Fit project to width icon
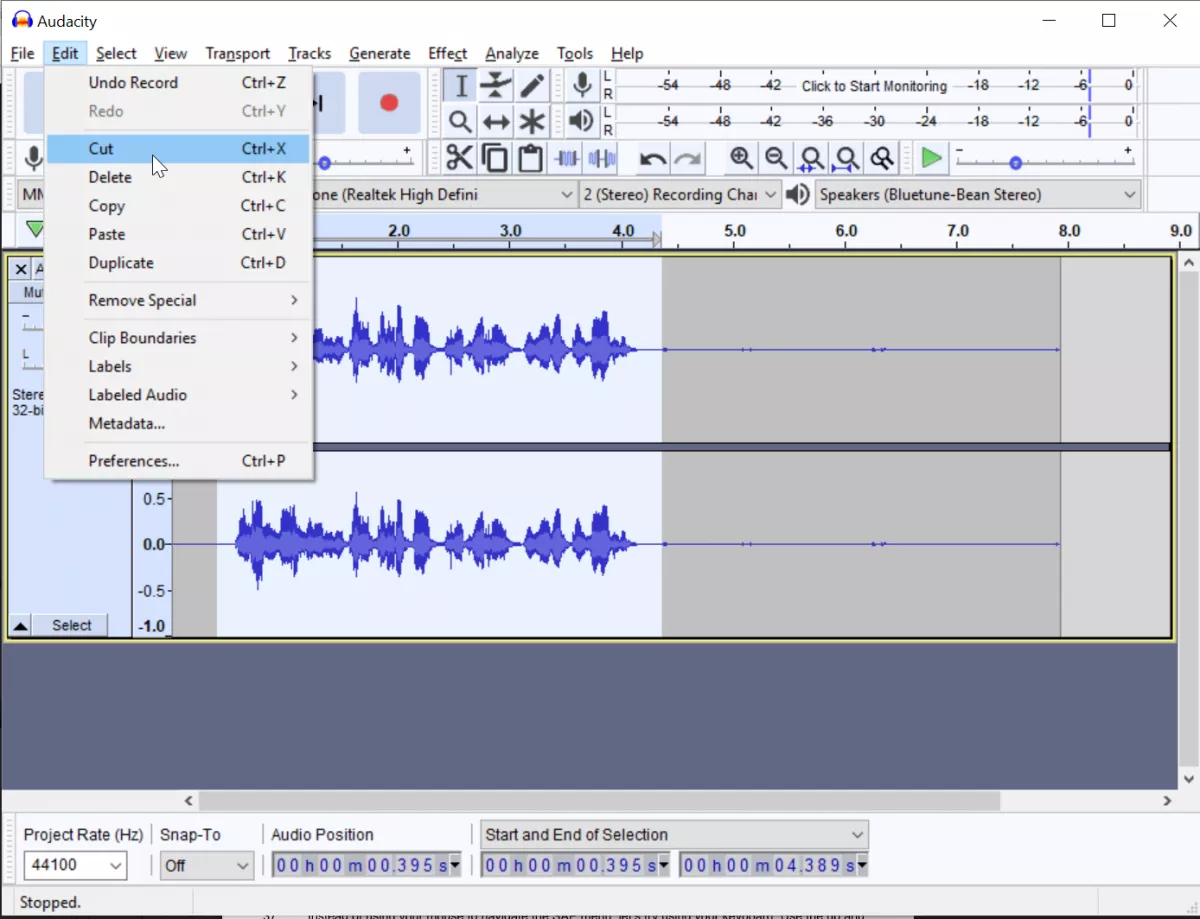The width and height of the screenshot is (1200, 919). click(x=846, y=158)
